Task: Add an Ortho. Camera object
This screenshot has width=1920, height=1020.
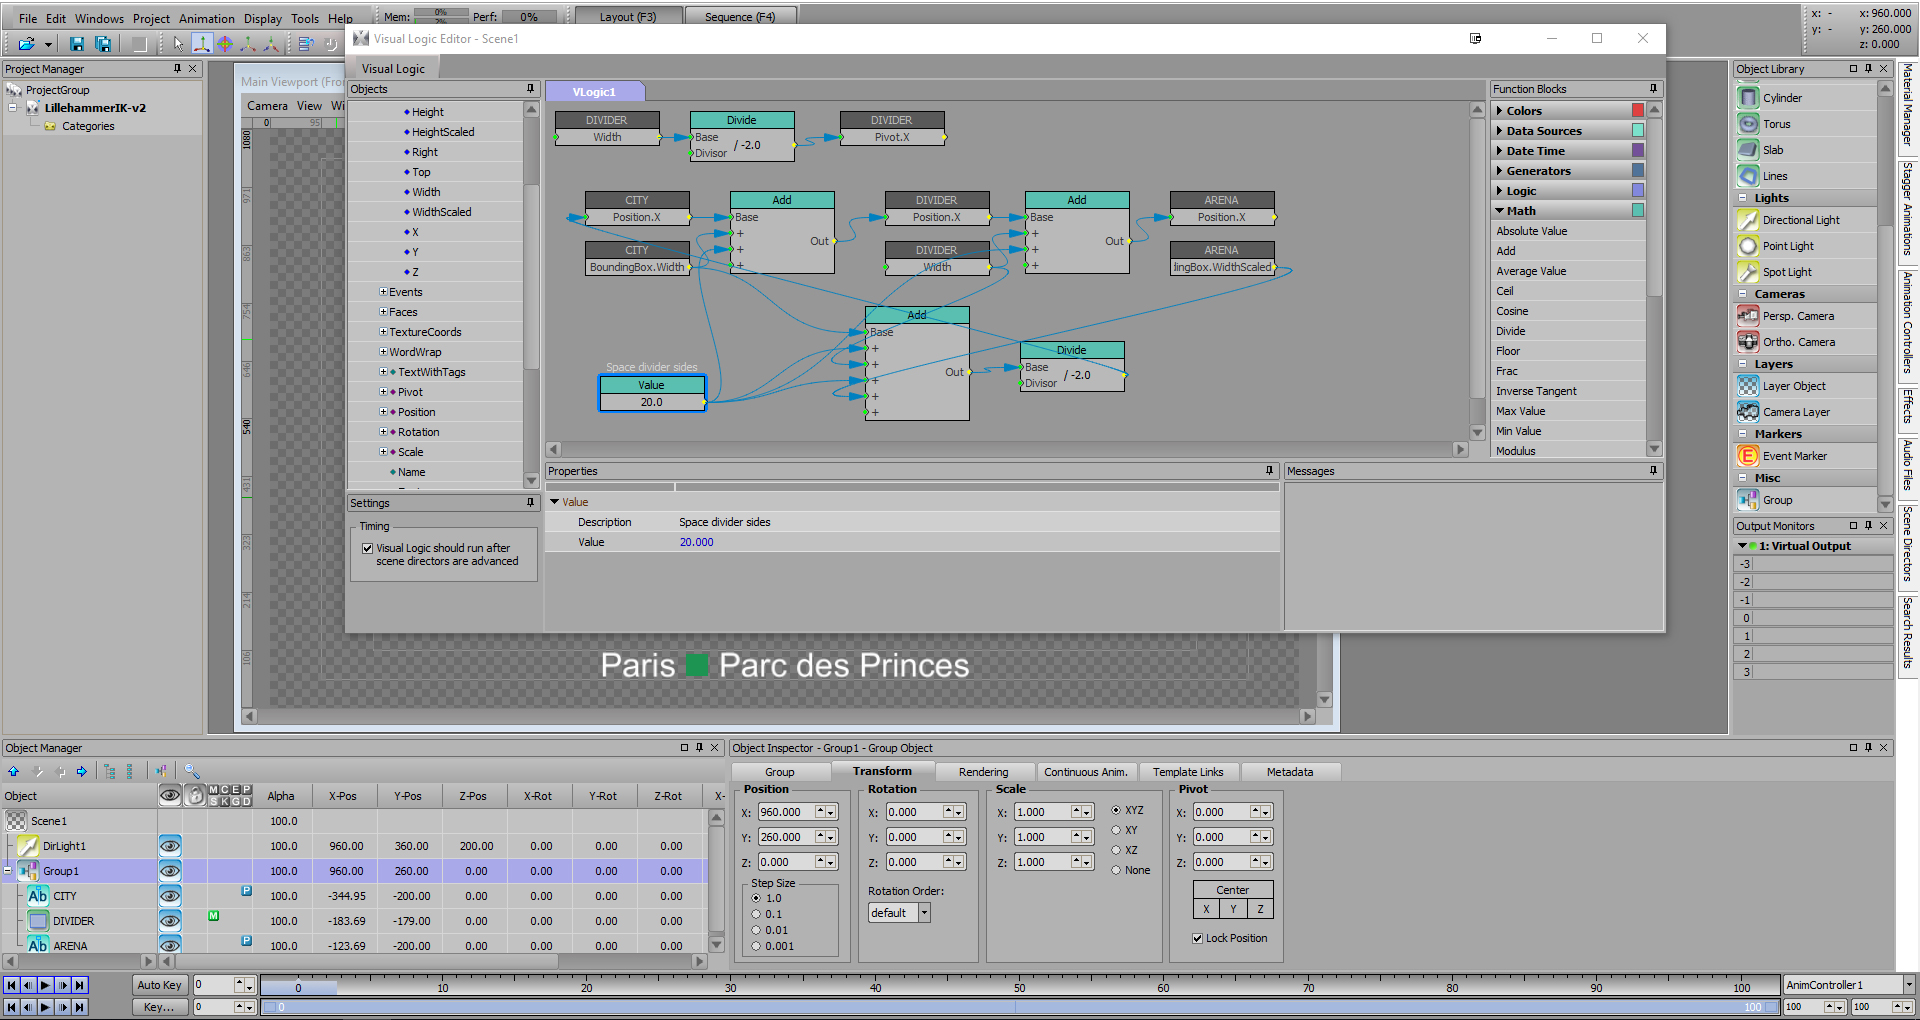Action: (1799, 342)
